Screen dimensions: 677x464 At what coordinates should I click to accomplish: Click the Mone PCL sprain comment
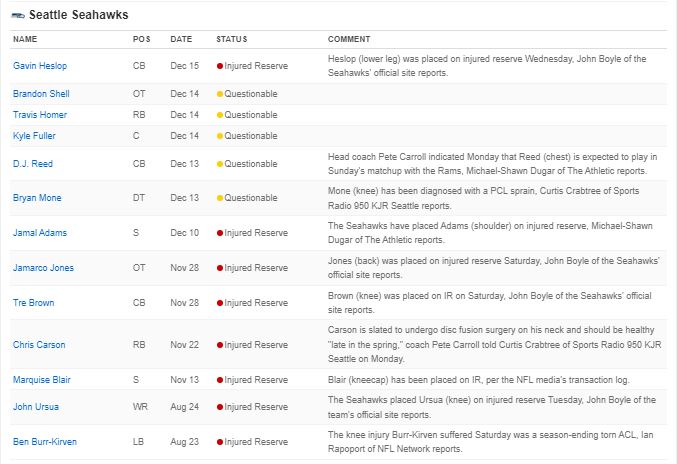click(484, 198)
